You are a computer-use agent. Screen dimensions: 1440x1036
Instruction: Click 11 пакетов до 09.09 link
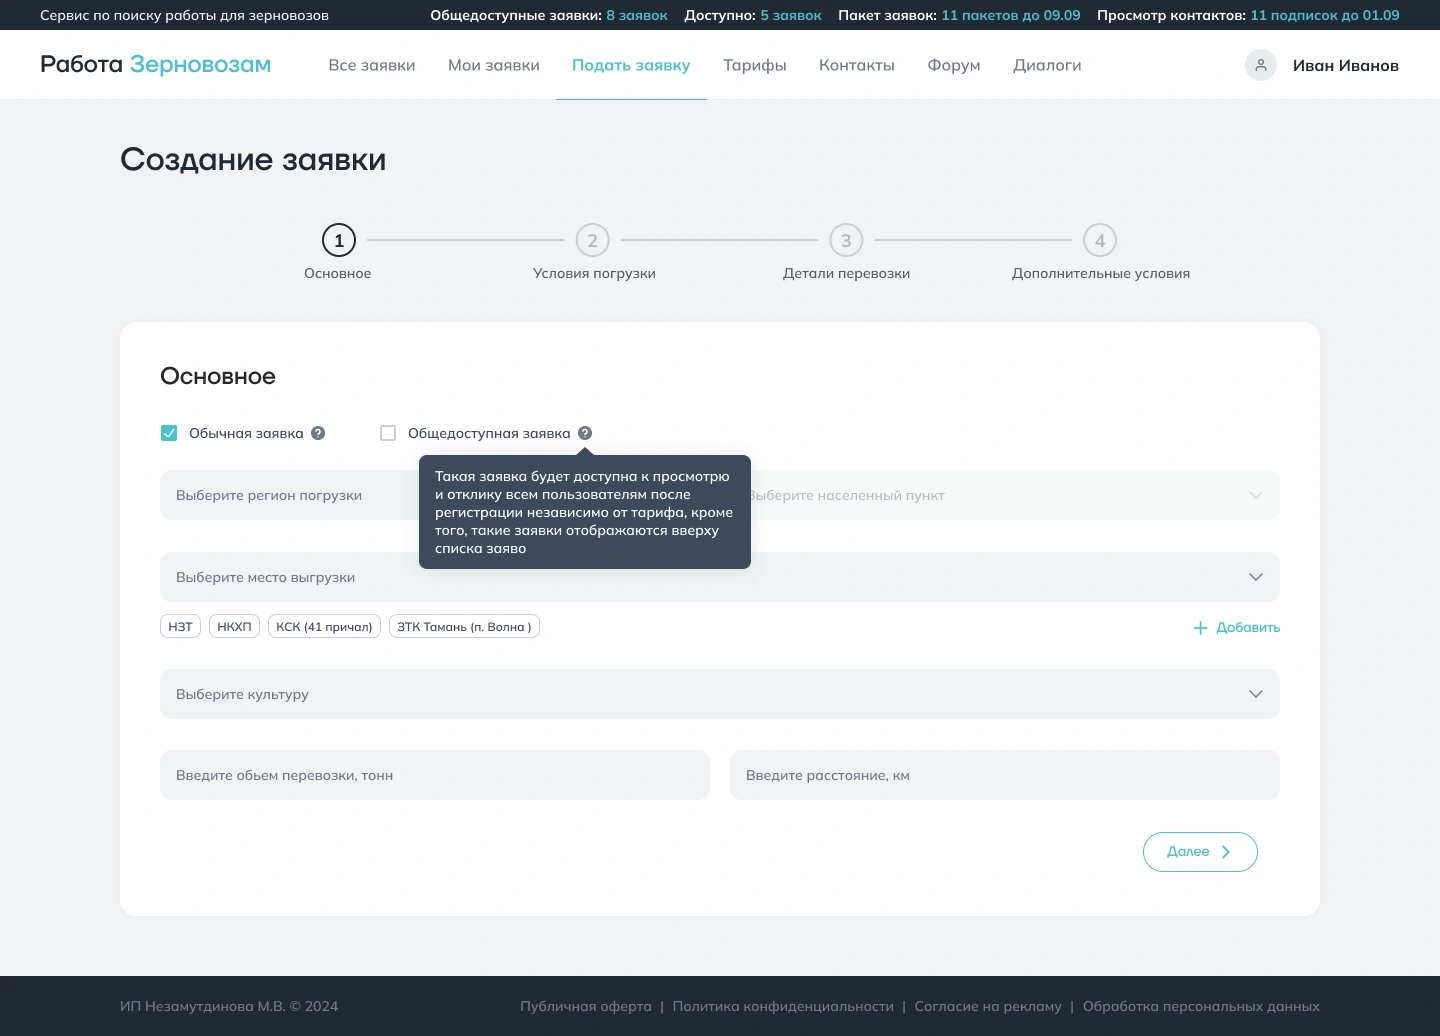click(1011, 15)
